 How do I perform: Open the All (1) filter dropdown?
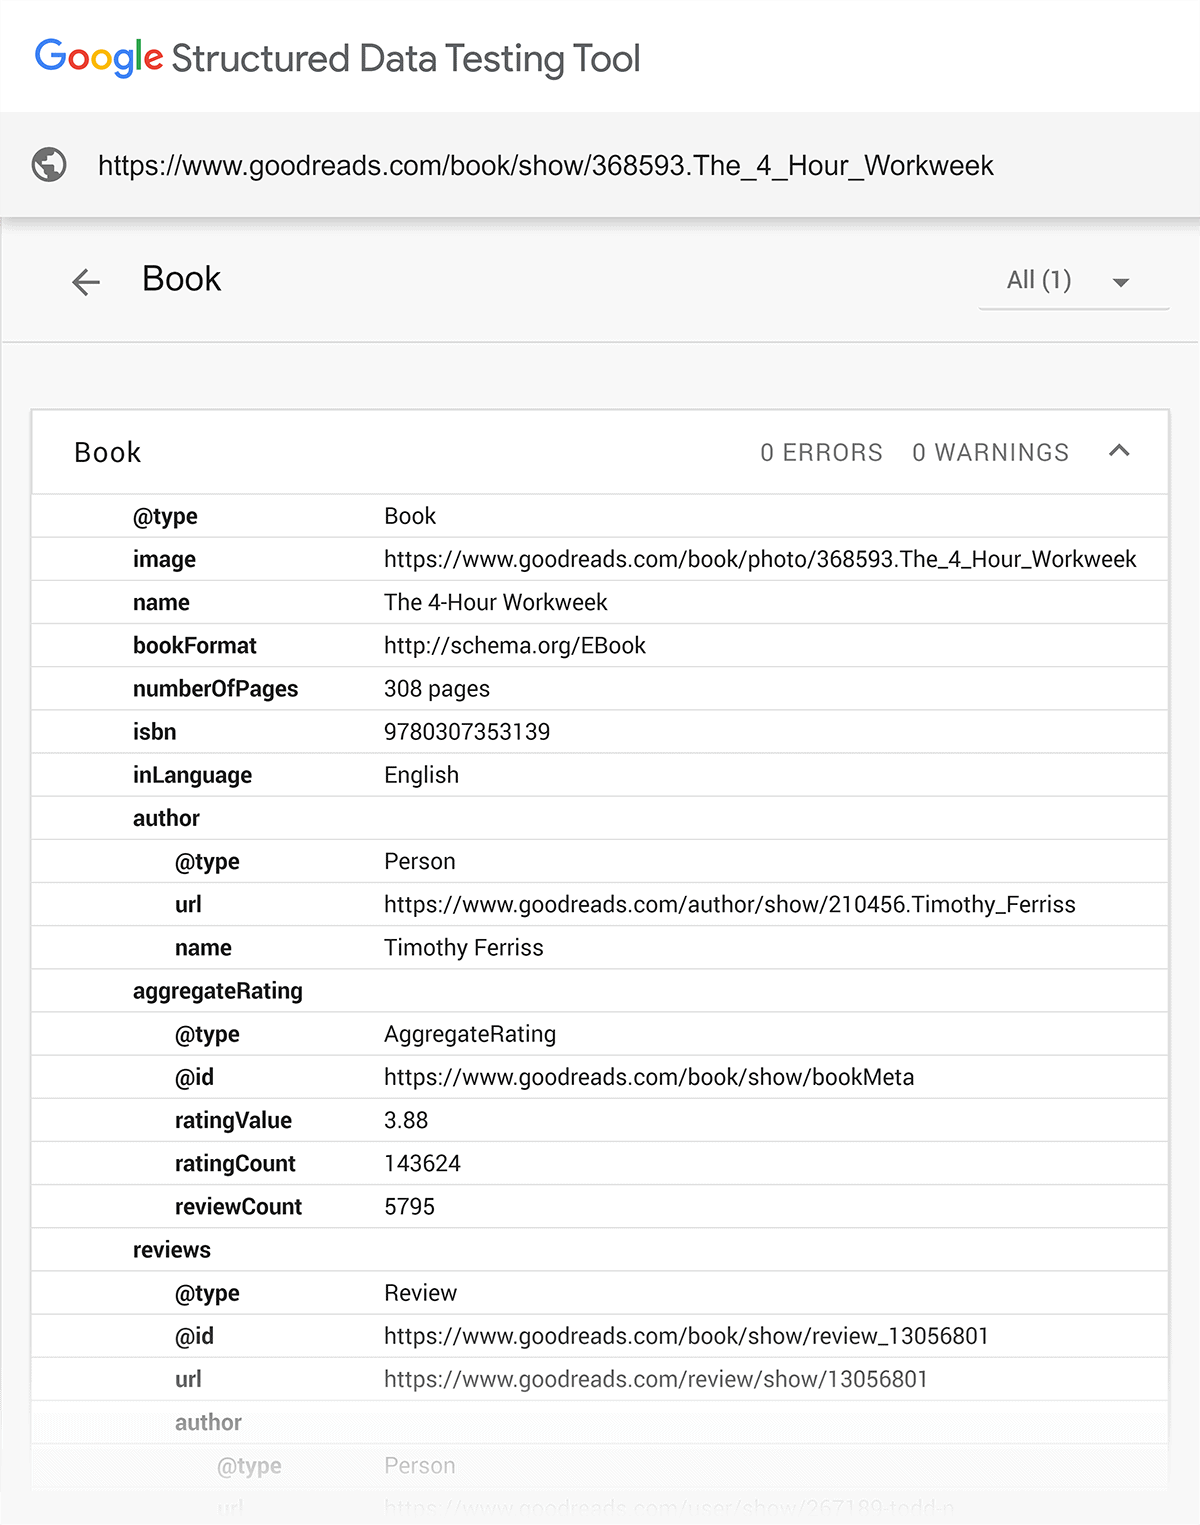[x=1073, y=280]
